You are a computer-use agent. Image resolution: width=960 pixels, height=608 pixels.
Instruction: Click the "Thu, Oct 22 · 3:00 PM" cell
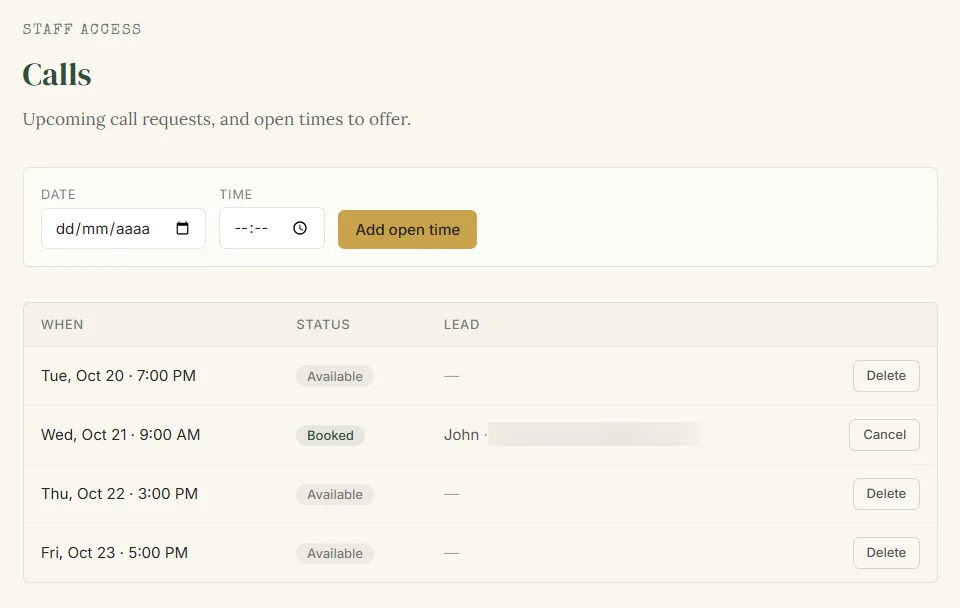point(119,494)
